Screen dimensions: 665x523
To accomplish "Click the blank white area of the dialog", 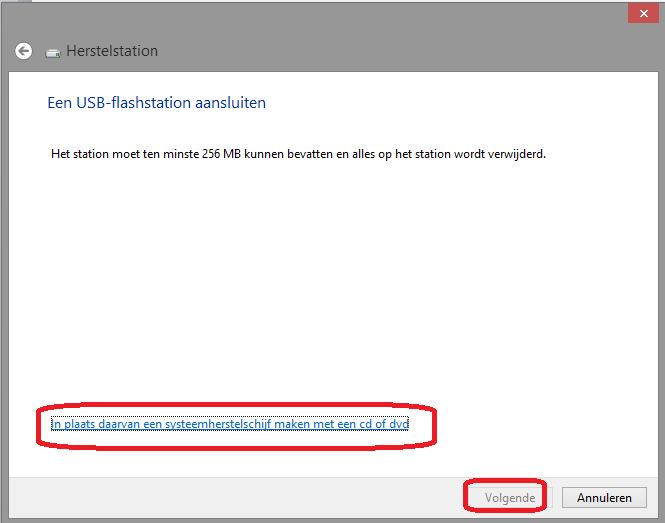I will 330,290.
